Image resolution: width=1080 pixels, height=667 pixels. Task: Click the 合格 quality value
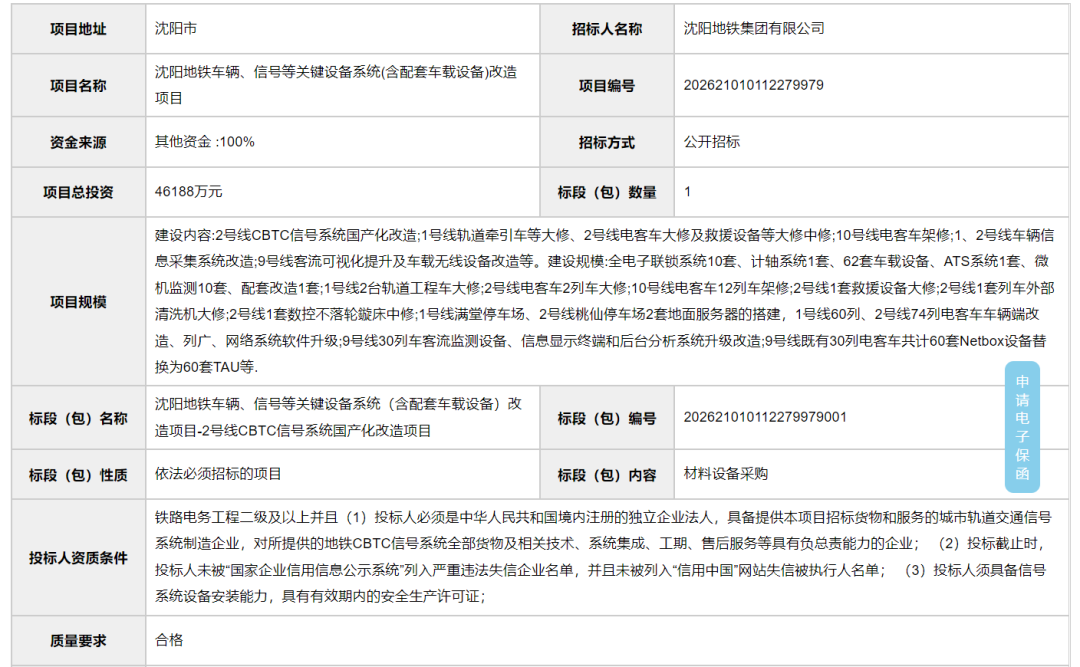[x=169, y=640]
